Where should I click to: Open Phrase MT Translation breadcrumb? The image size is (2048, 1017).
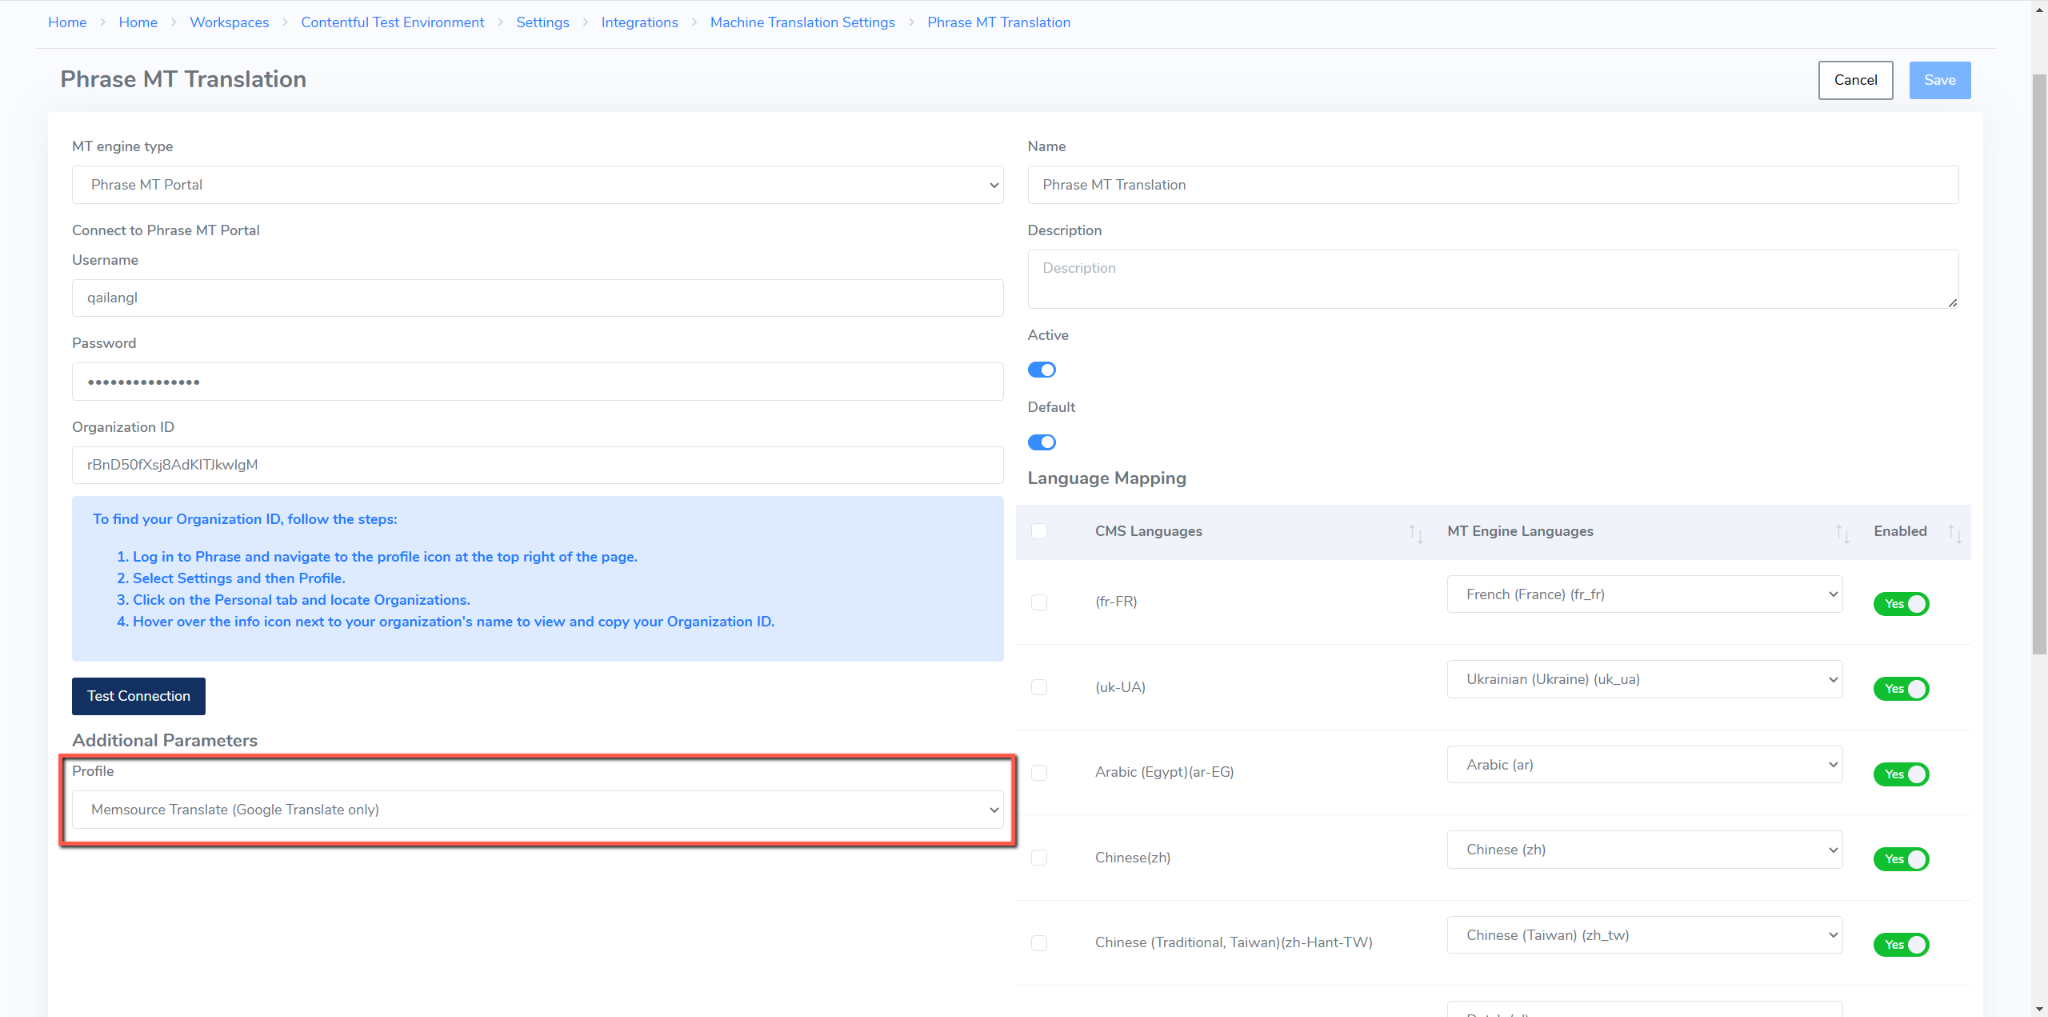point(999,22)
